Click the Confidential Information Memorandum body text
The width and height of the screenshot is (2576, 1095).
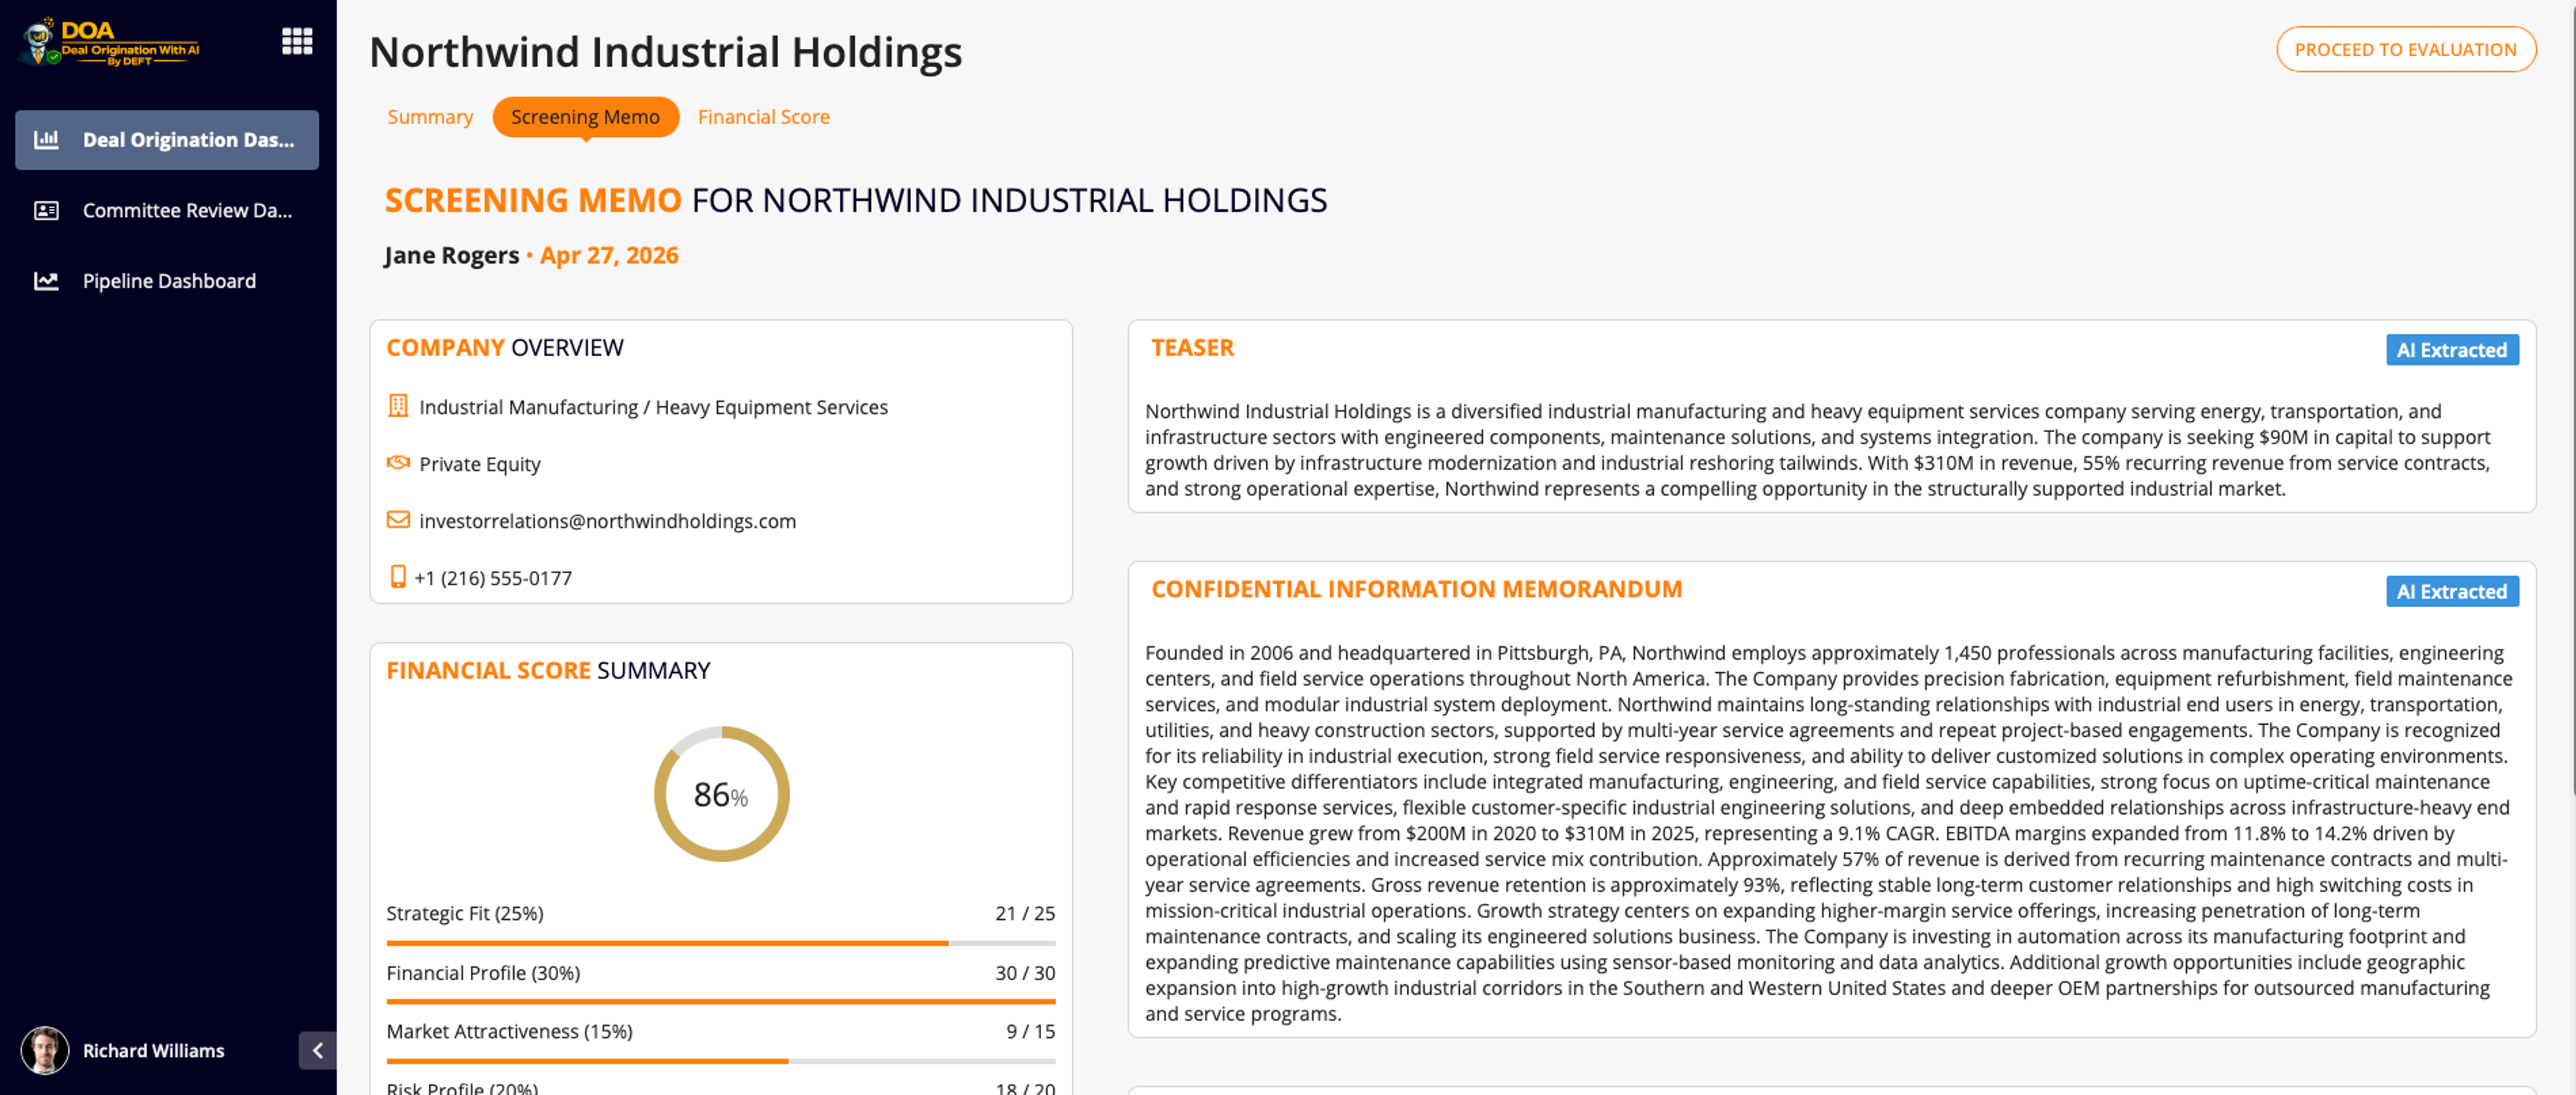(1828, 833)
